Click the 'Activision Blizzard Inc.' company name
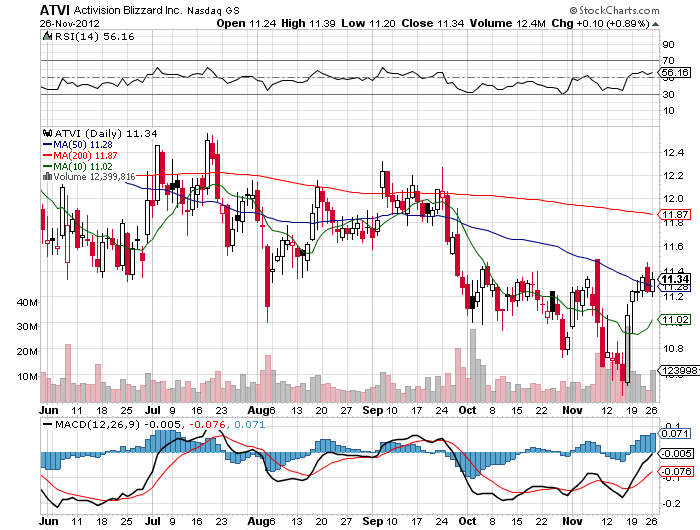The width and height of the screenshot is (700, 530). click(x=128, y=10)
